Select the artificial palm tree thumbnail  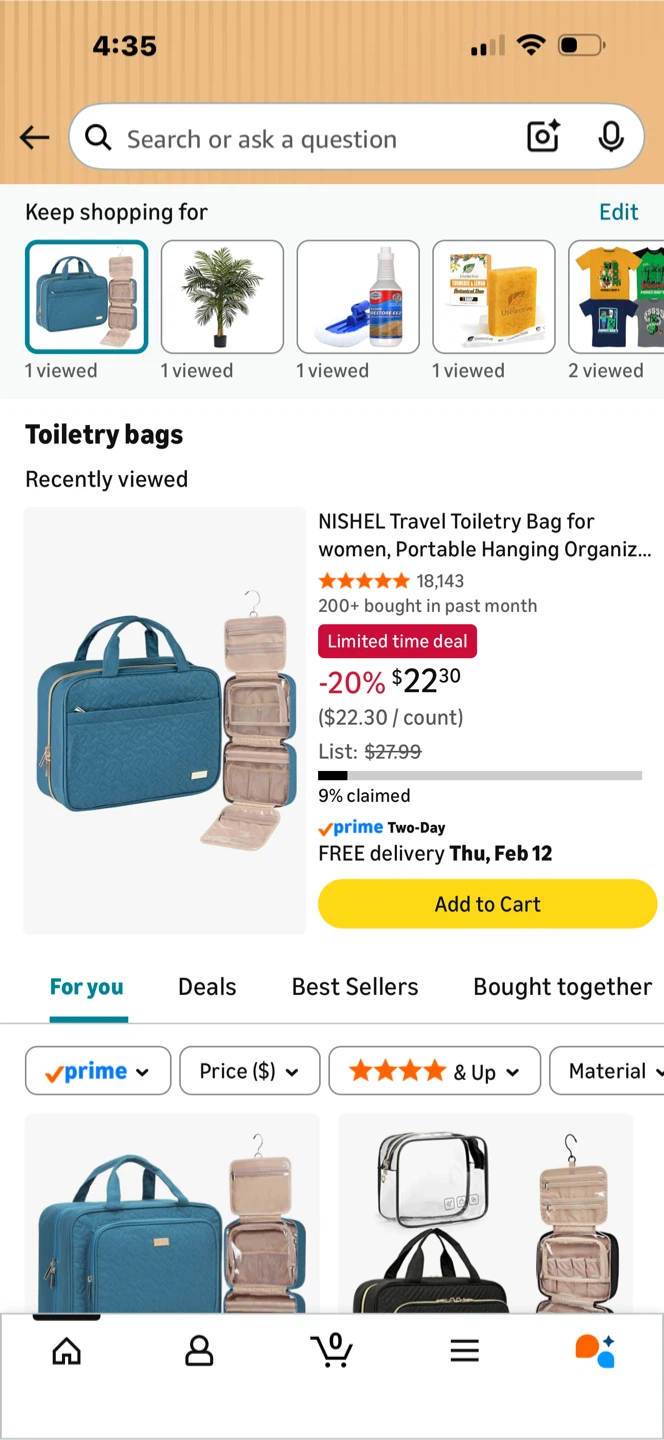(222, 297)
